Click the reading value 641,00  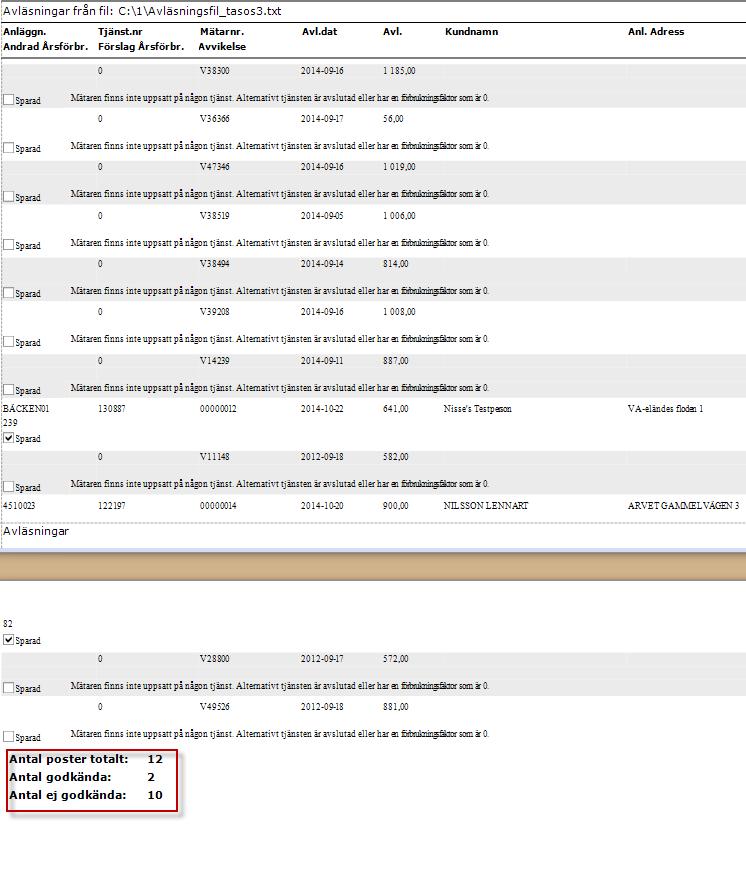[396, 409]
